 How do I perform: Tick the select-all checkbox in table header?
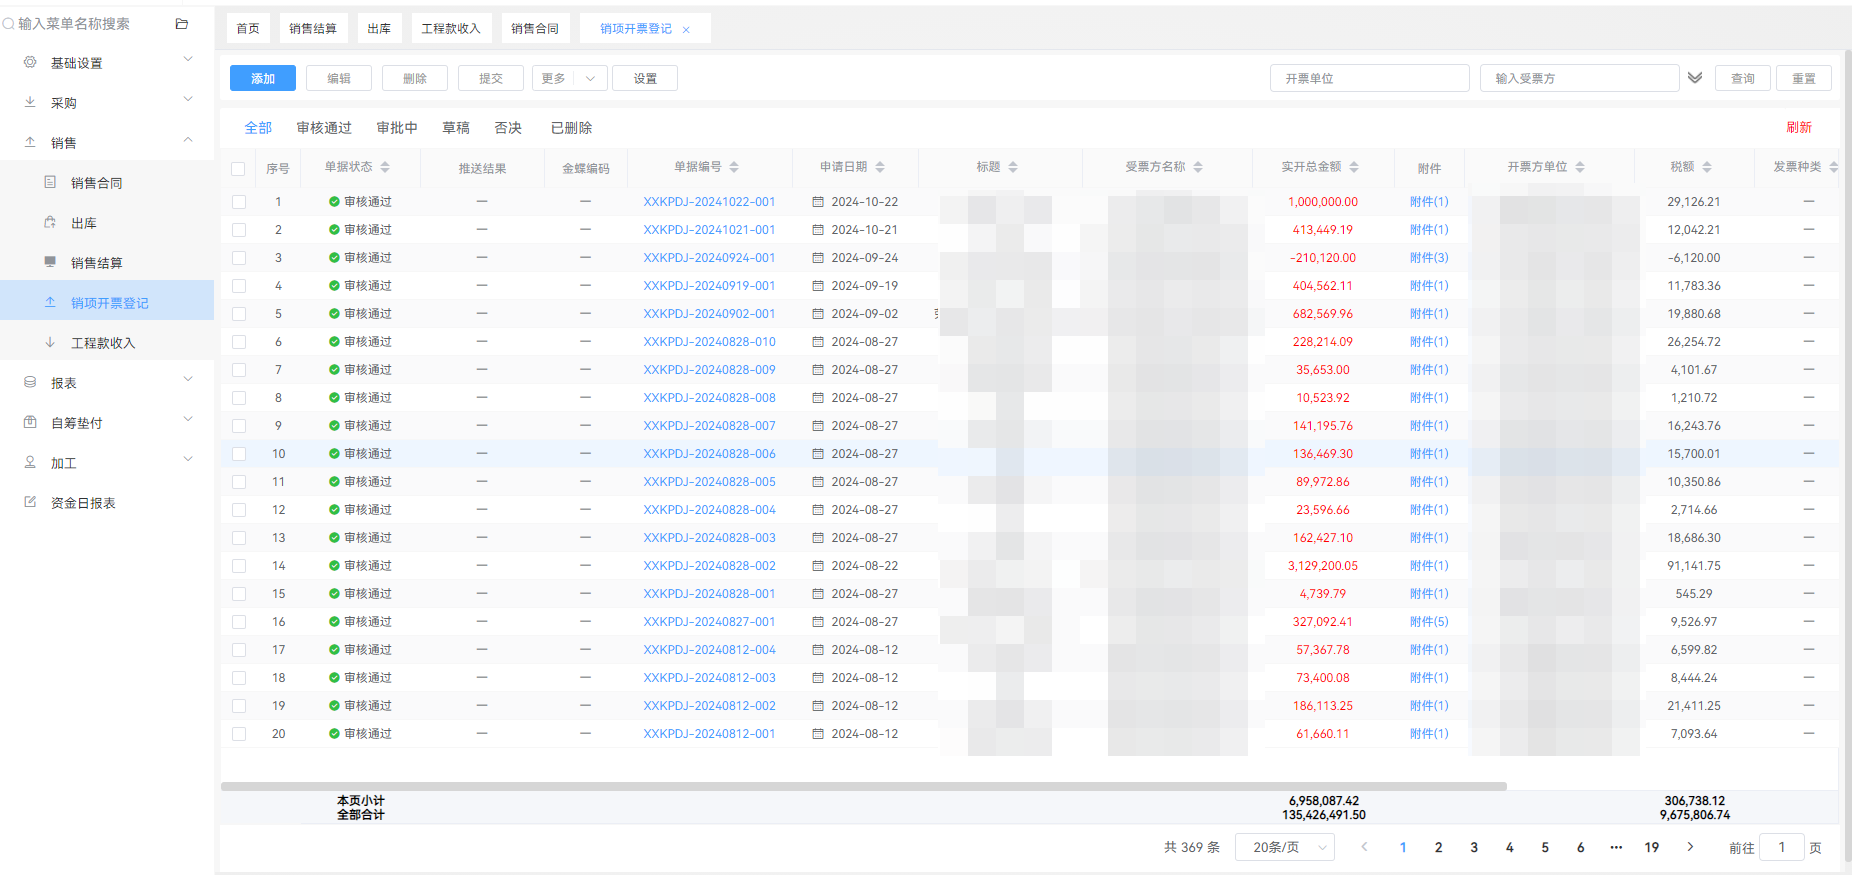pos(238,169)
